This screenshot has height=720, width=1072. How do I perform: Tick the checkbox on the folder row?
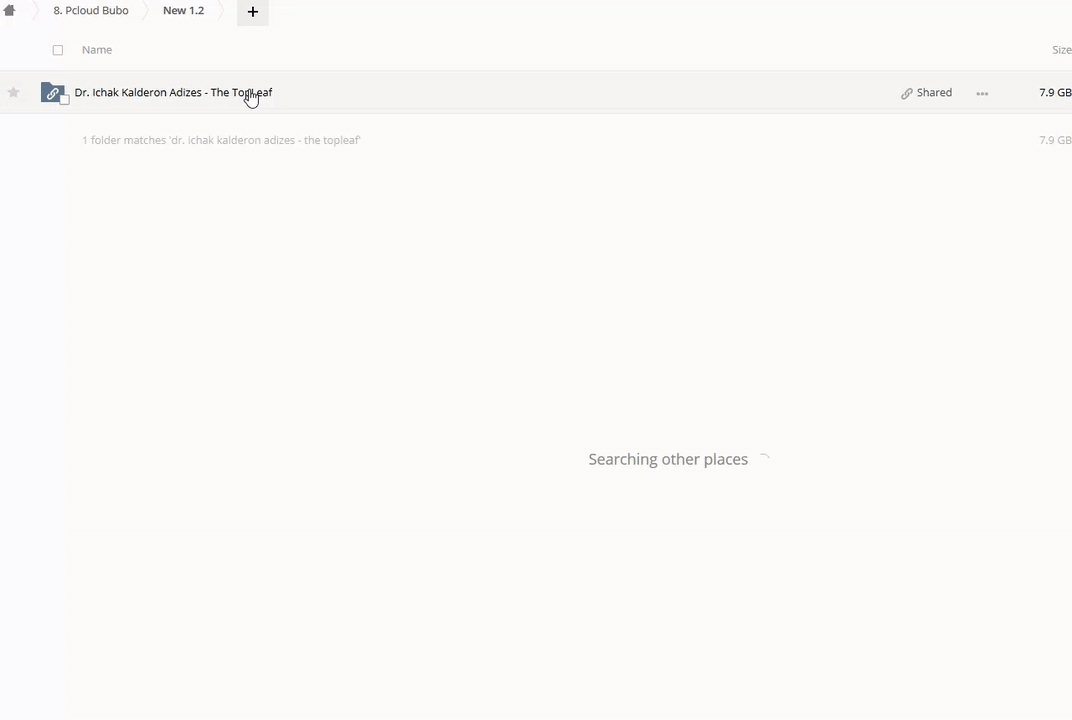[x=65, y=100]
